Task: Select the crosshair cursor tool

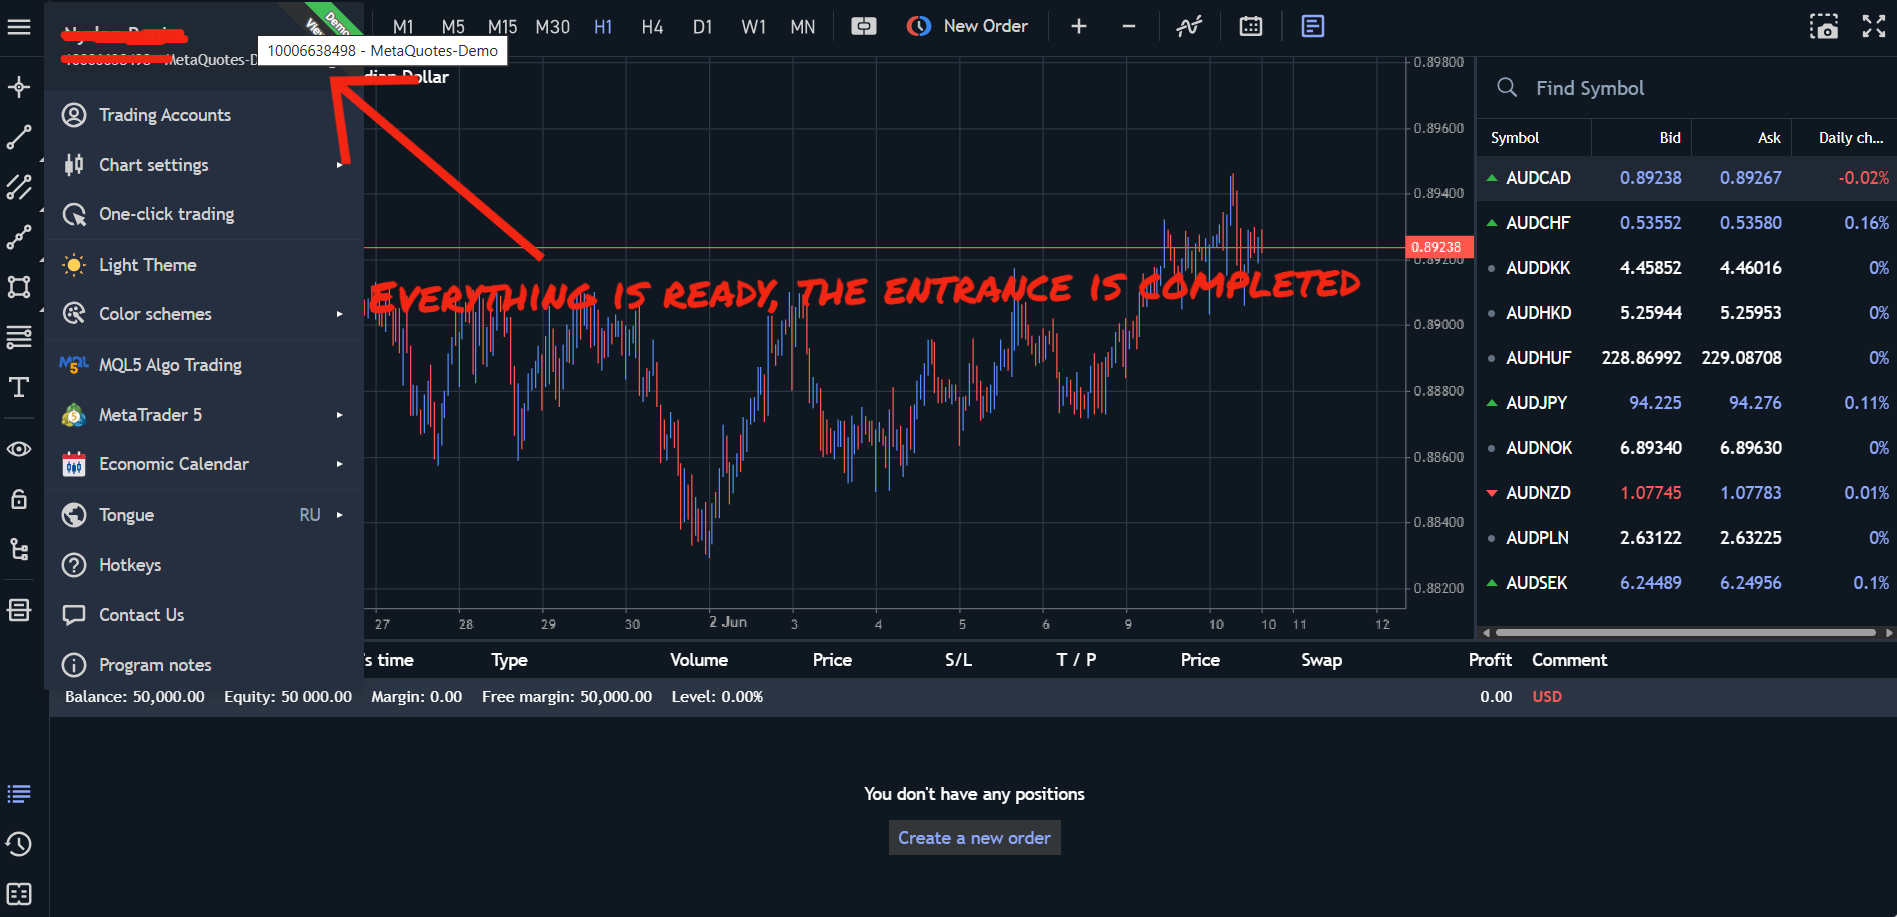Action: coord(19,88)
